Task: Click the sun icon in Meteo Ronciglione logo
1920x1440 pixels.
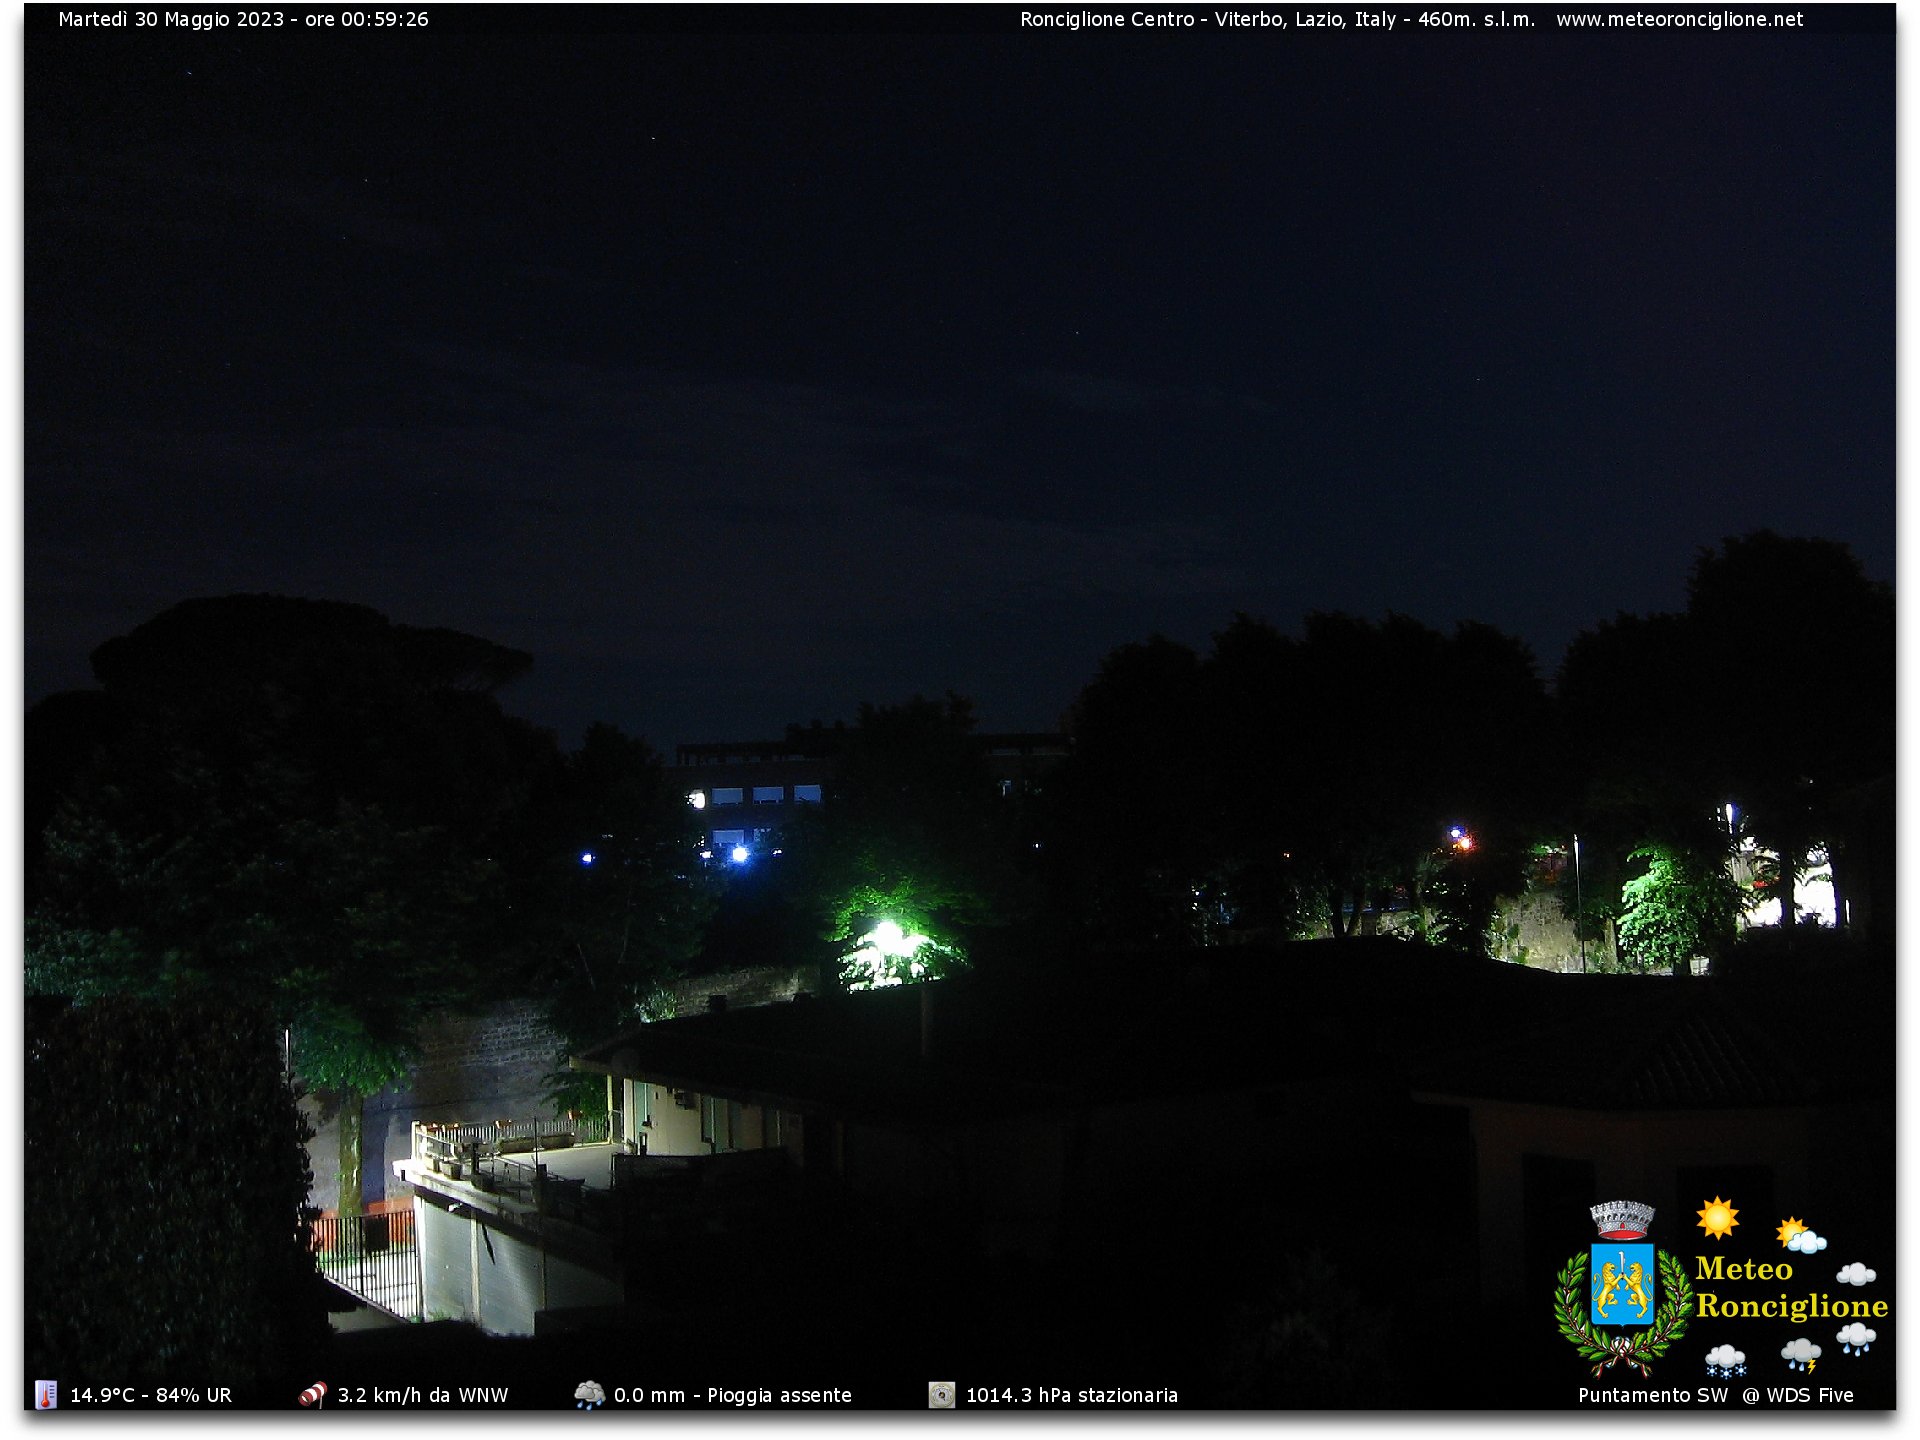Action: click(1717, 1218)
